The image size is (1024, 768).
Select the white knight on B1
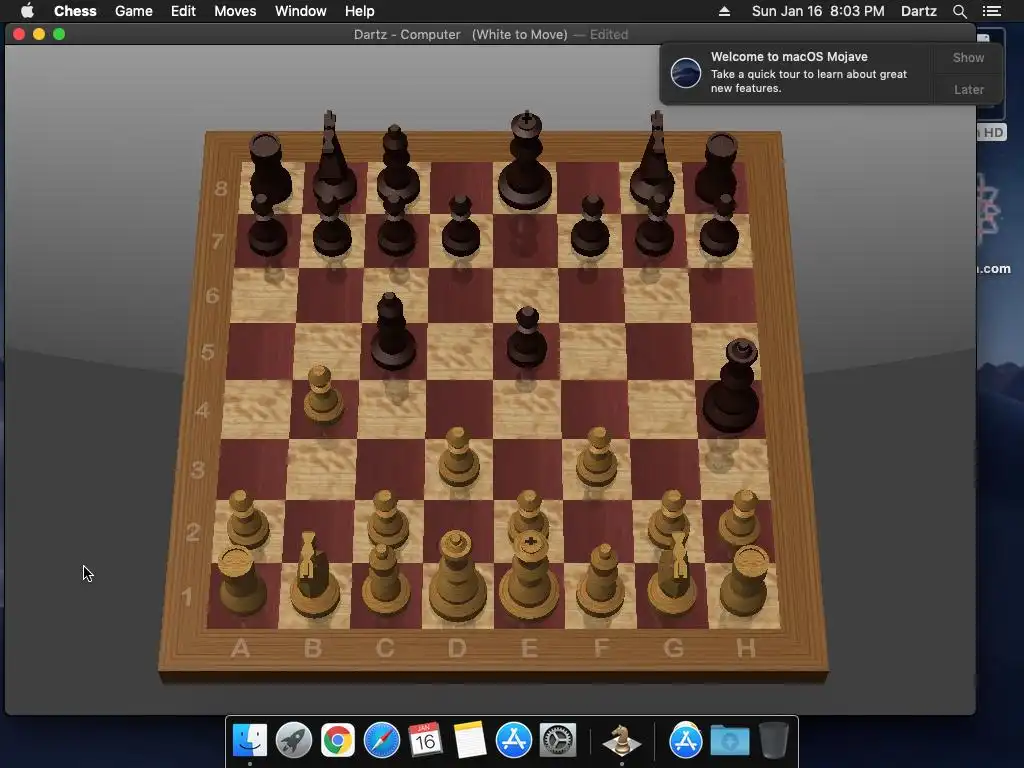coord(314,578)
